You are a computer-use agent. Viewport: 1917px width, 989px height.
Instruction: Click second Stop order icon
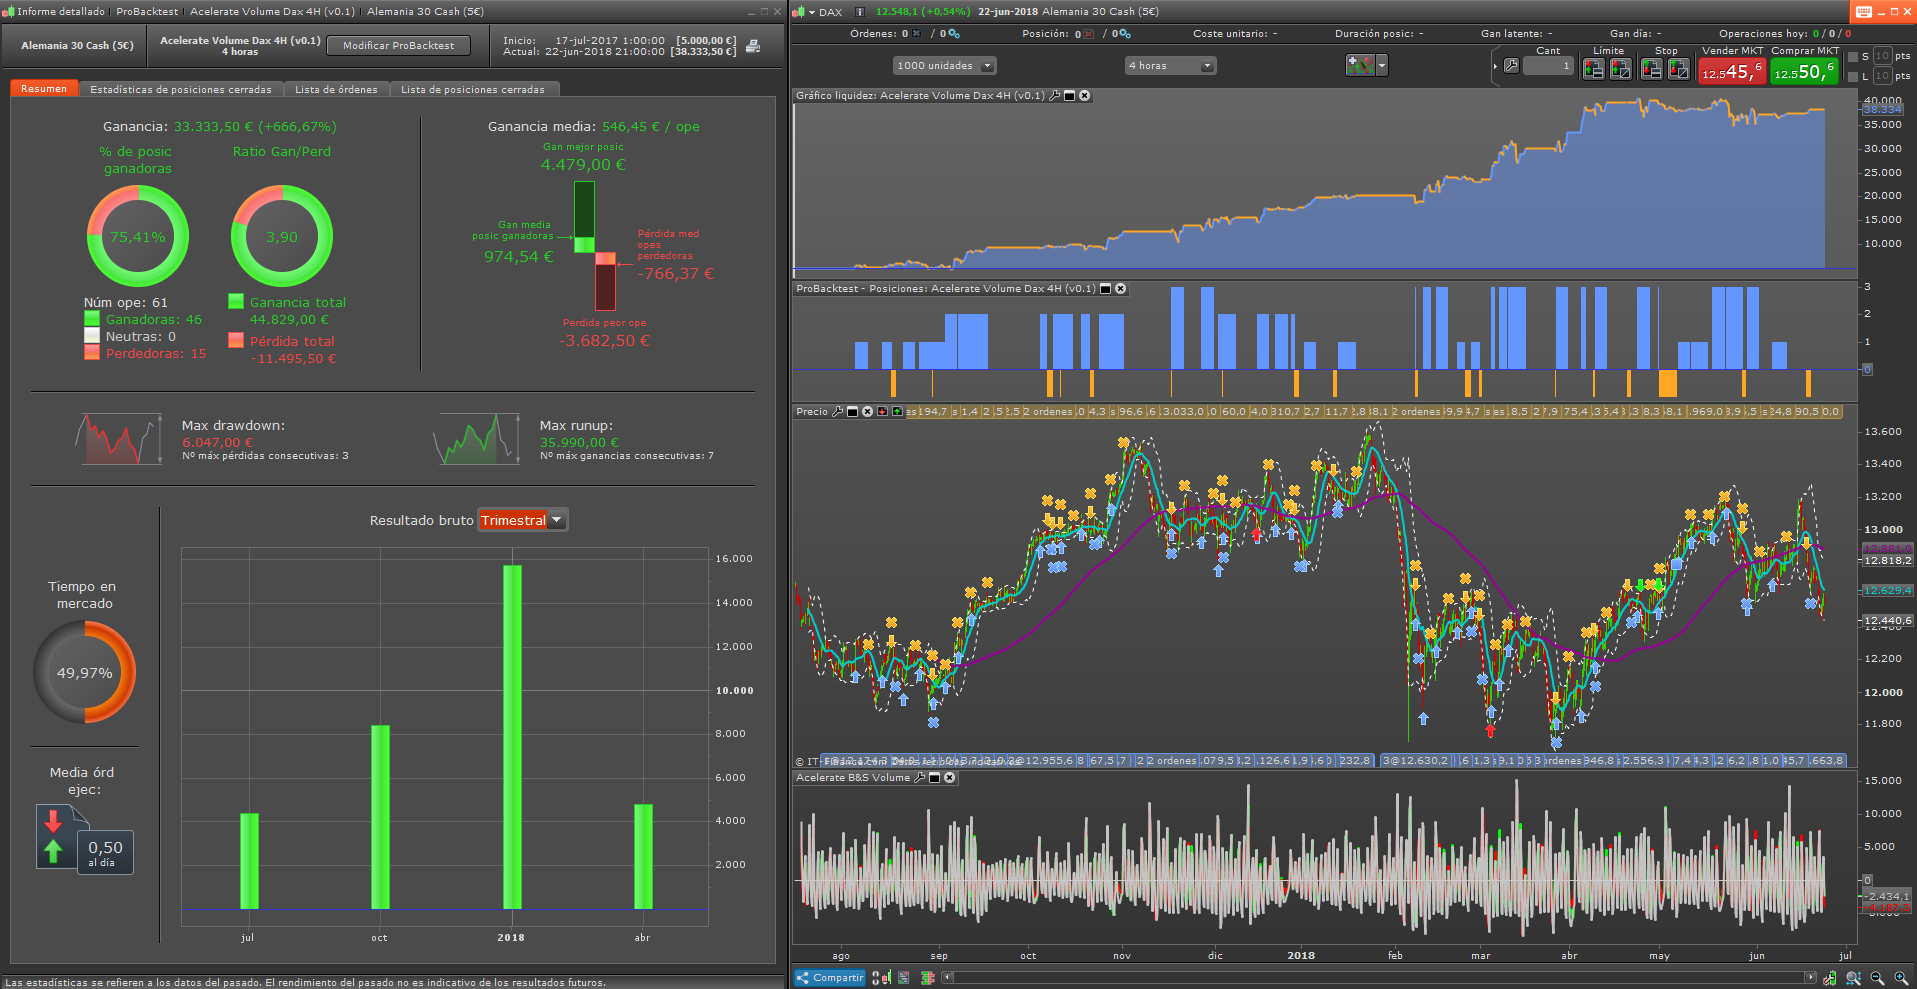(x=1679, y=69)
